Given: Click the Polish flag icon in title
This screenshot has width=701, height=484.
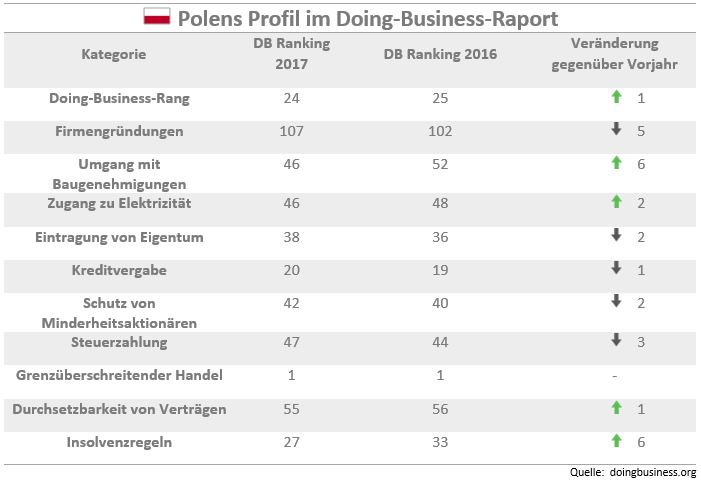Looking at the screenshot, I should coord(157,18).
